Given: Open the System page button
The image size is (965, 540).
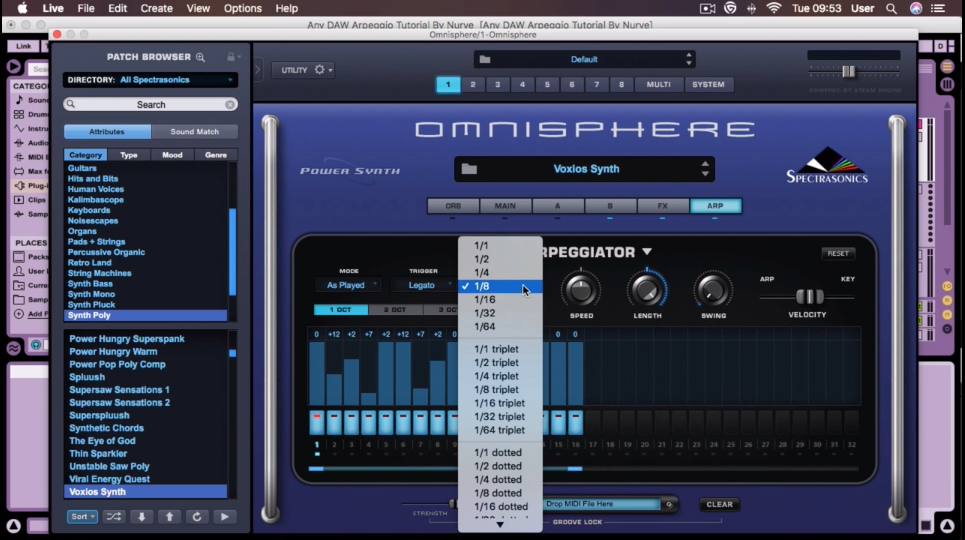Looking at the screenshot, I should click(x=708, y=84).
